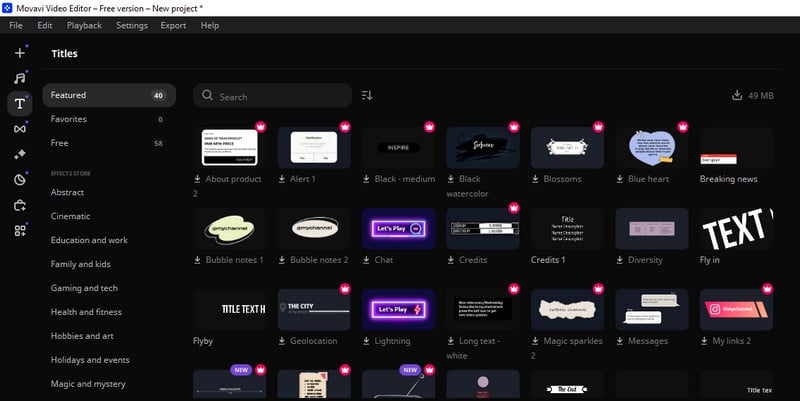Download the Black - medium title
The width and height of the screenshot is (800, 401).
366,179
